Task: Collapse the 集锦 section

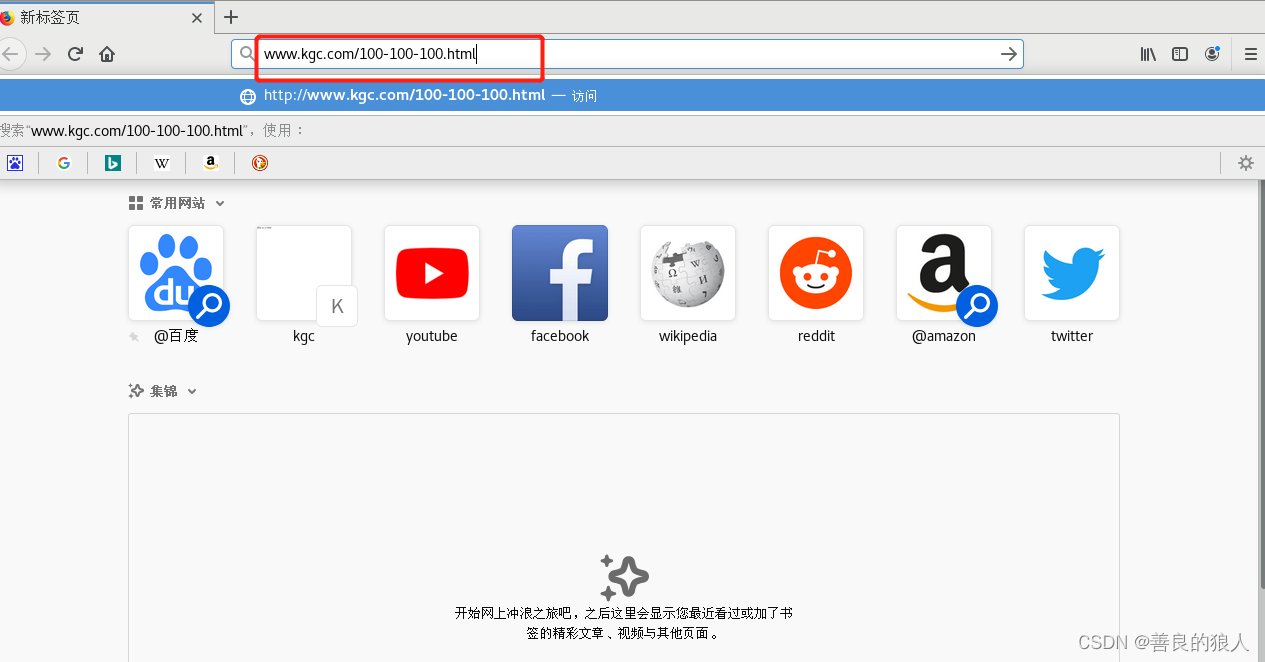Action: pos(192,391)
